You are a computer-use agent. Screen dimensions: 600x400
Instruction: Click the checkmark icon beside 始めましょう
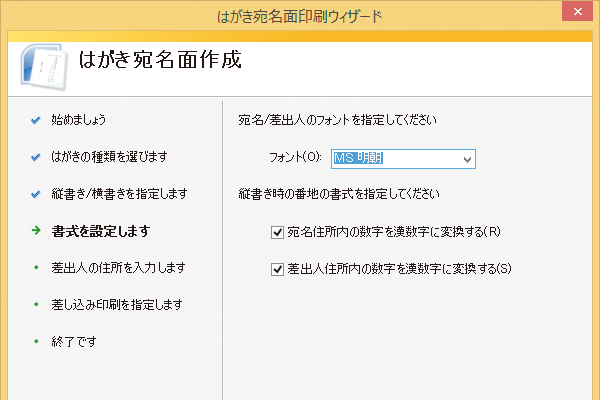pyautogui.click(x=36, y=120)
